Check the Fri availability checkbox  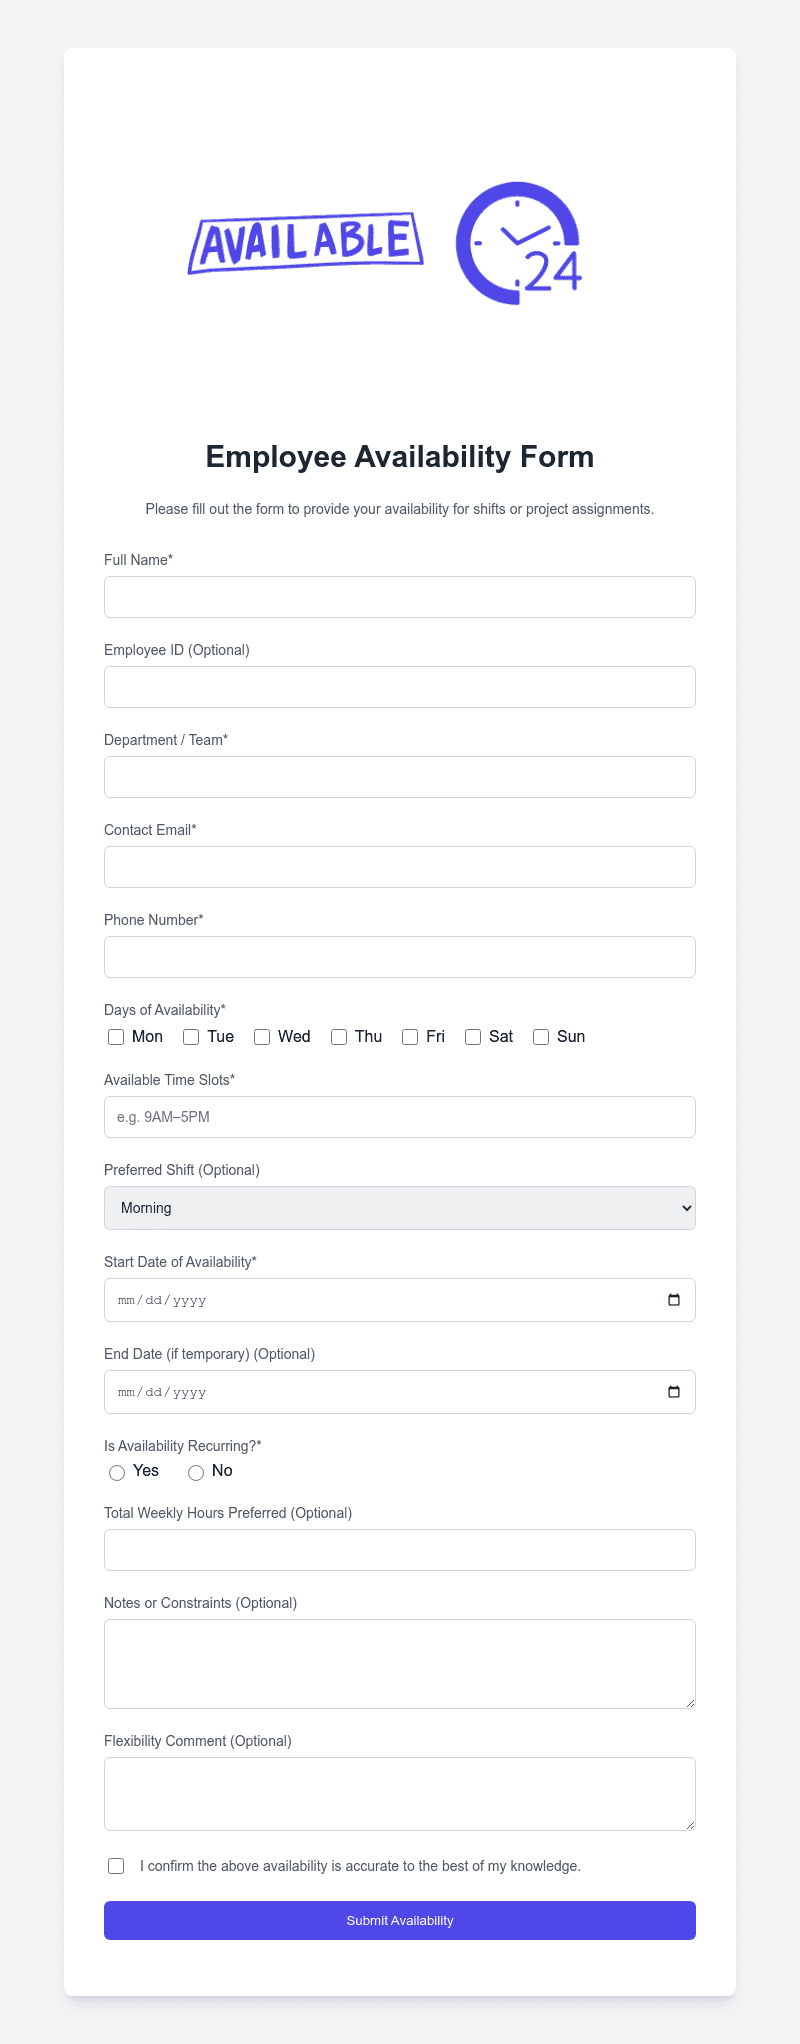pos(410,1037)
